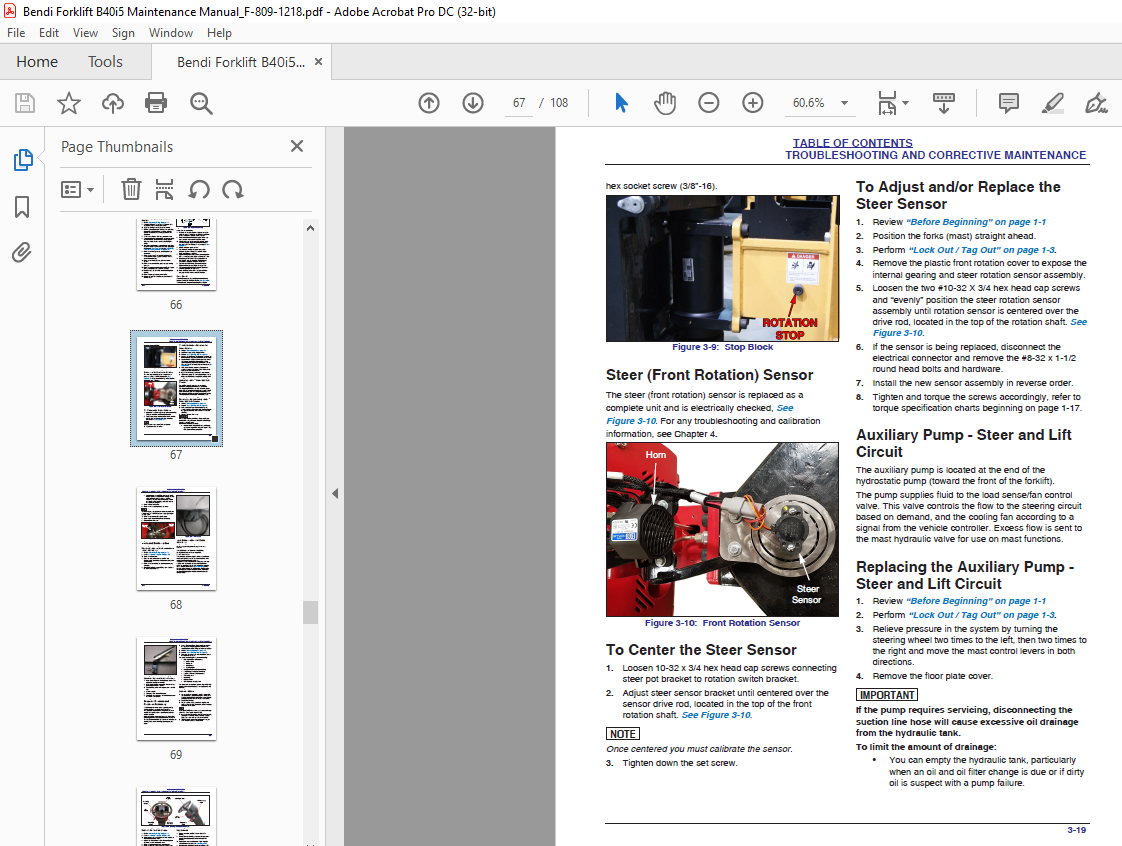Open the Bookmarks pane
This screenshot has height=846, width=1122.
coord(22,207)
